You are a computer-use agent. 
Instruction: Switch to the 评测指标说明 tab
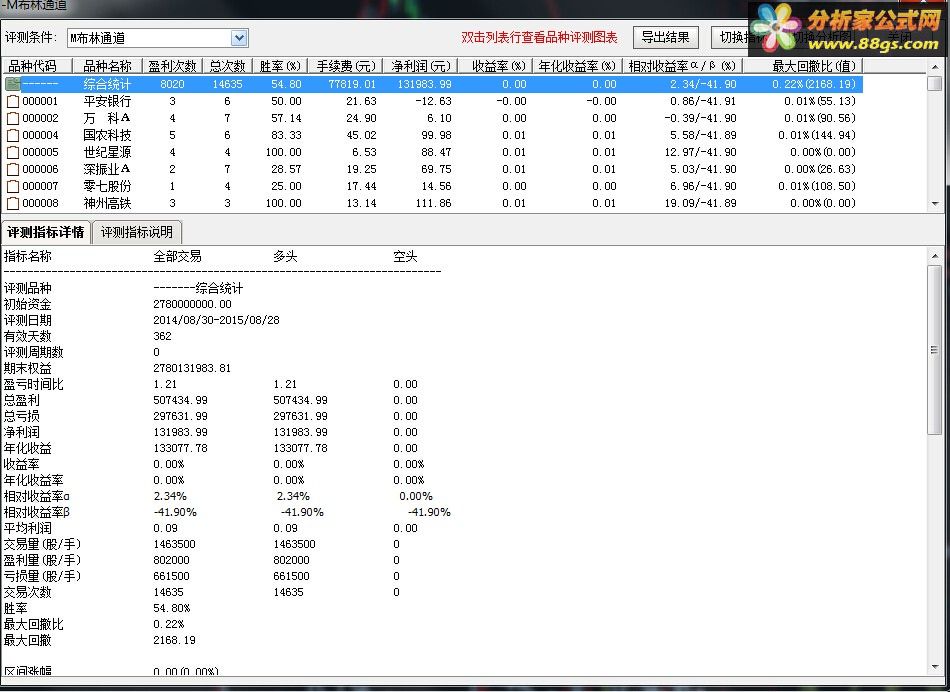[136, 232]
